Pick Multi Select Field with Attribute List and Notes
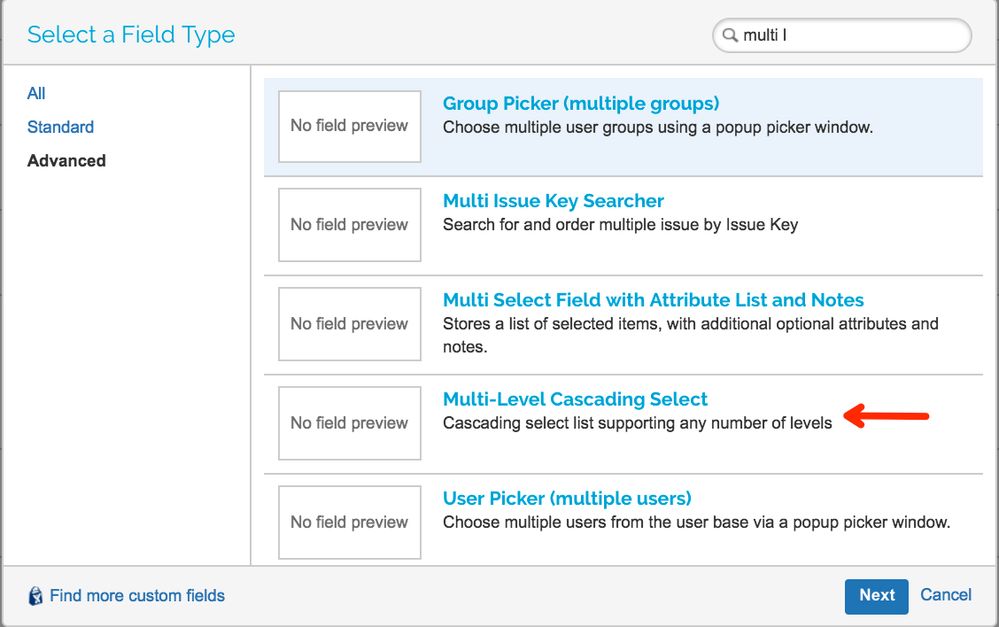This screenshot has height=627, width=999. [x=653, y=300]
